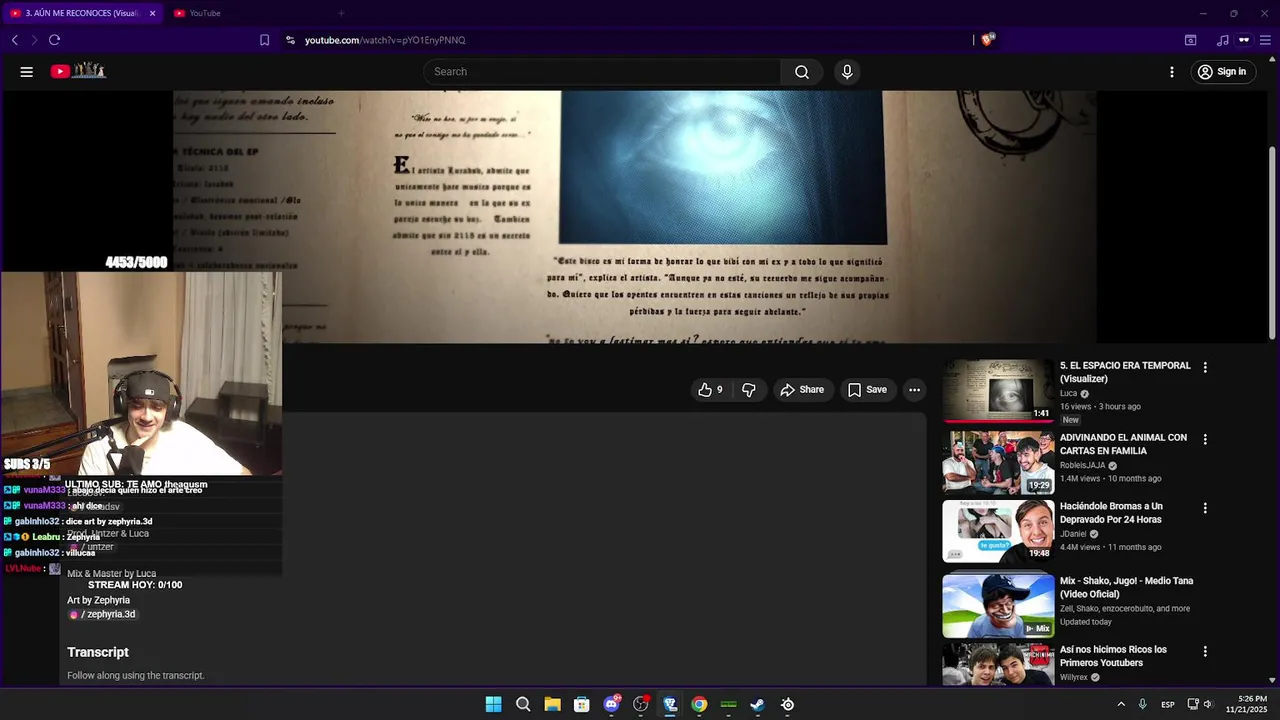Click the Transcript heading
Screen dimensions: 1280x720
click(98, 652)
